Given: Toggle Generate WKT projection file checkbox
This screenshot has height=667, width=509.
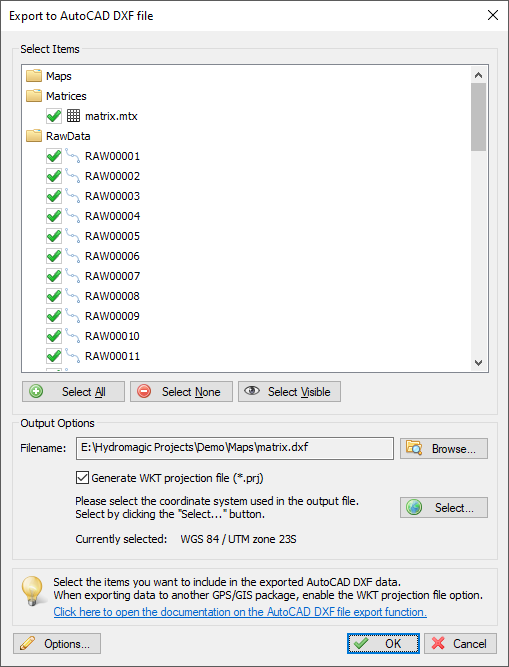Looking at the screenshot, I should [82, 478].
